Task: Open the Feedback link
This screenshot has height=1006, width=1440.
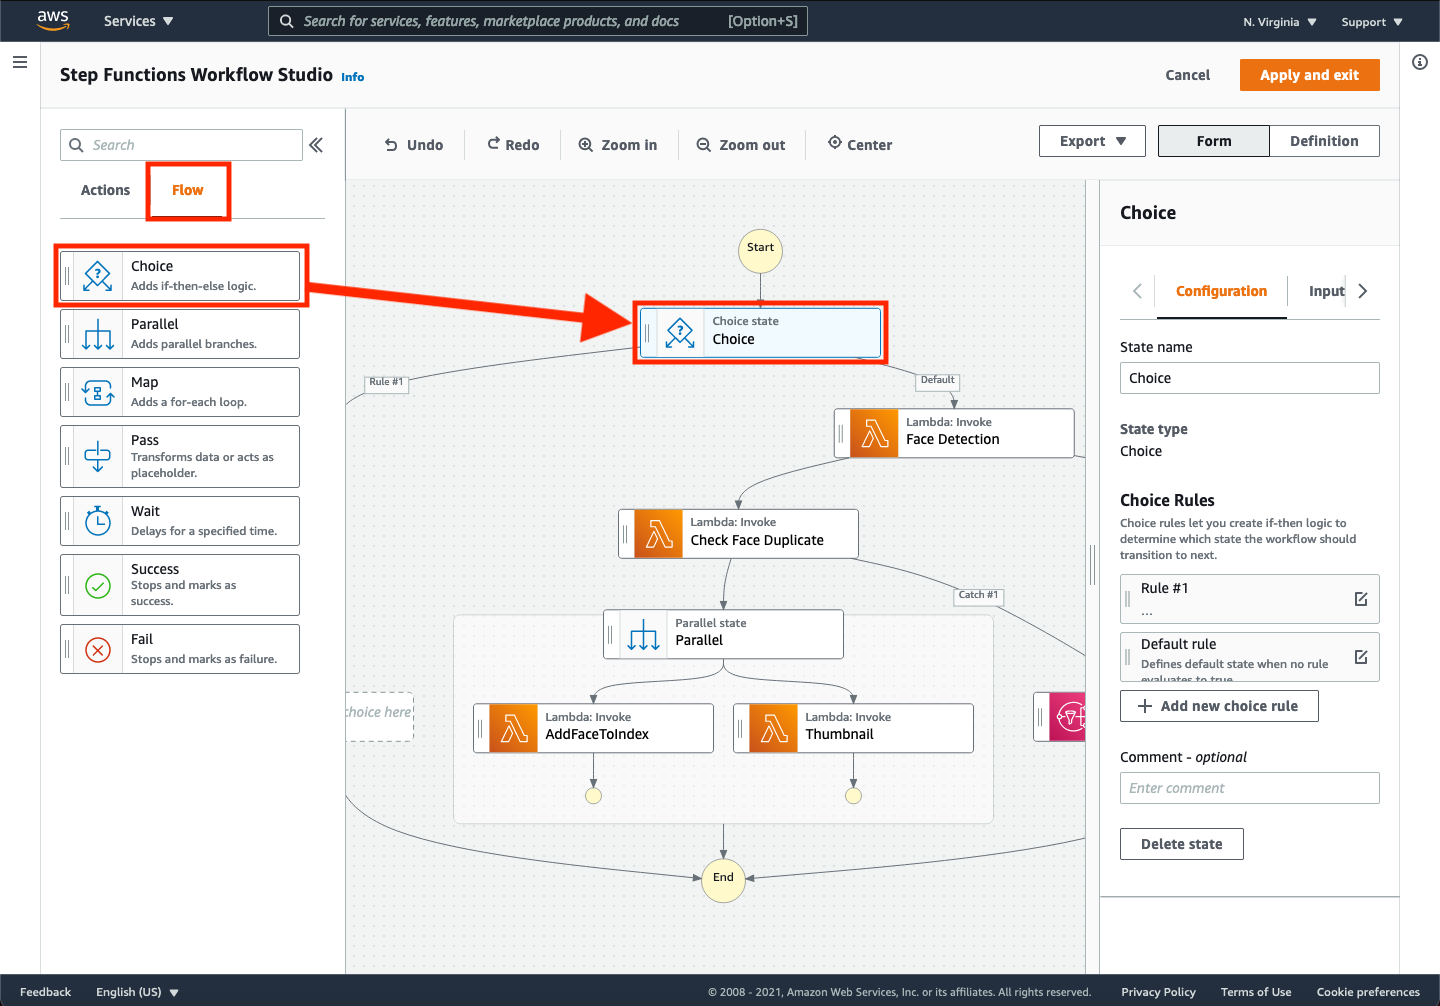Action: (x=45, y=992)
